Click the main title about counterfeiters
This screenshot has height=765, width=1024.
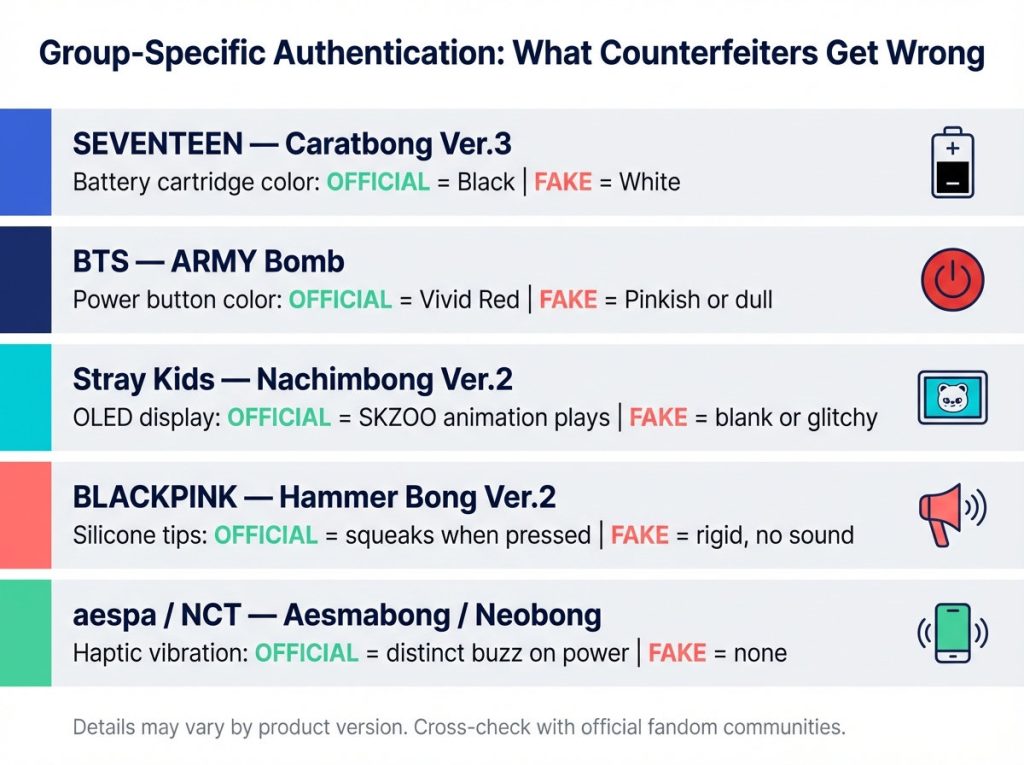pyautogui.click(x=511, y=54)
